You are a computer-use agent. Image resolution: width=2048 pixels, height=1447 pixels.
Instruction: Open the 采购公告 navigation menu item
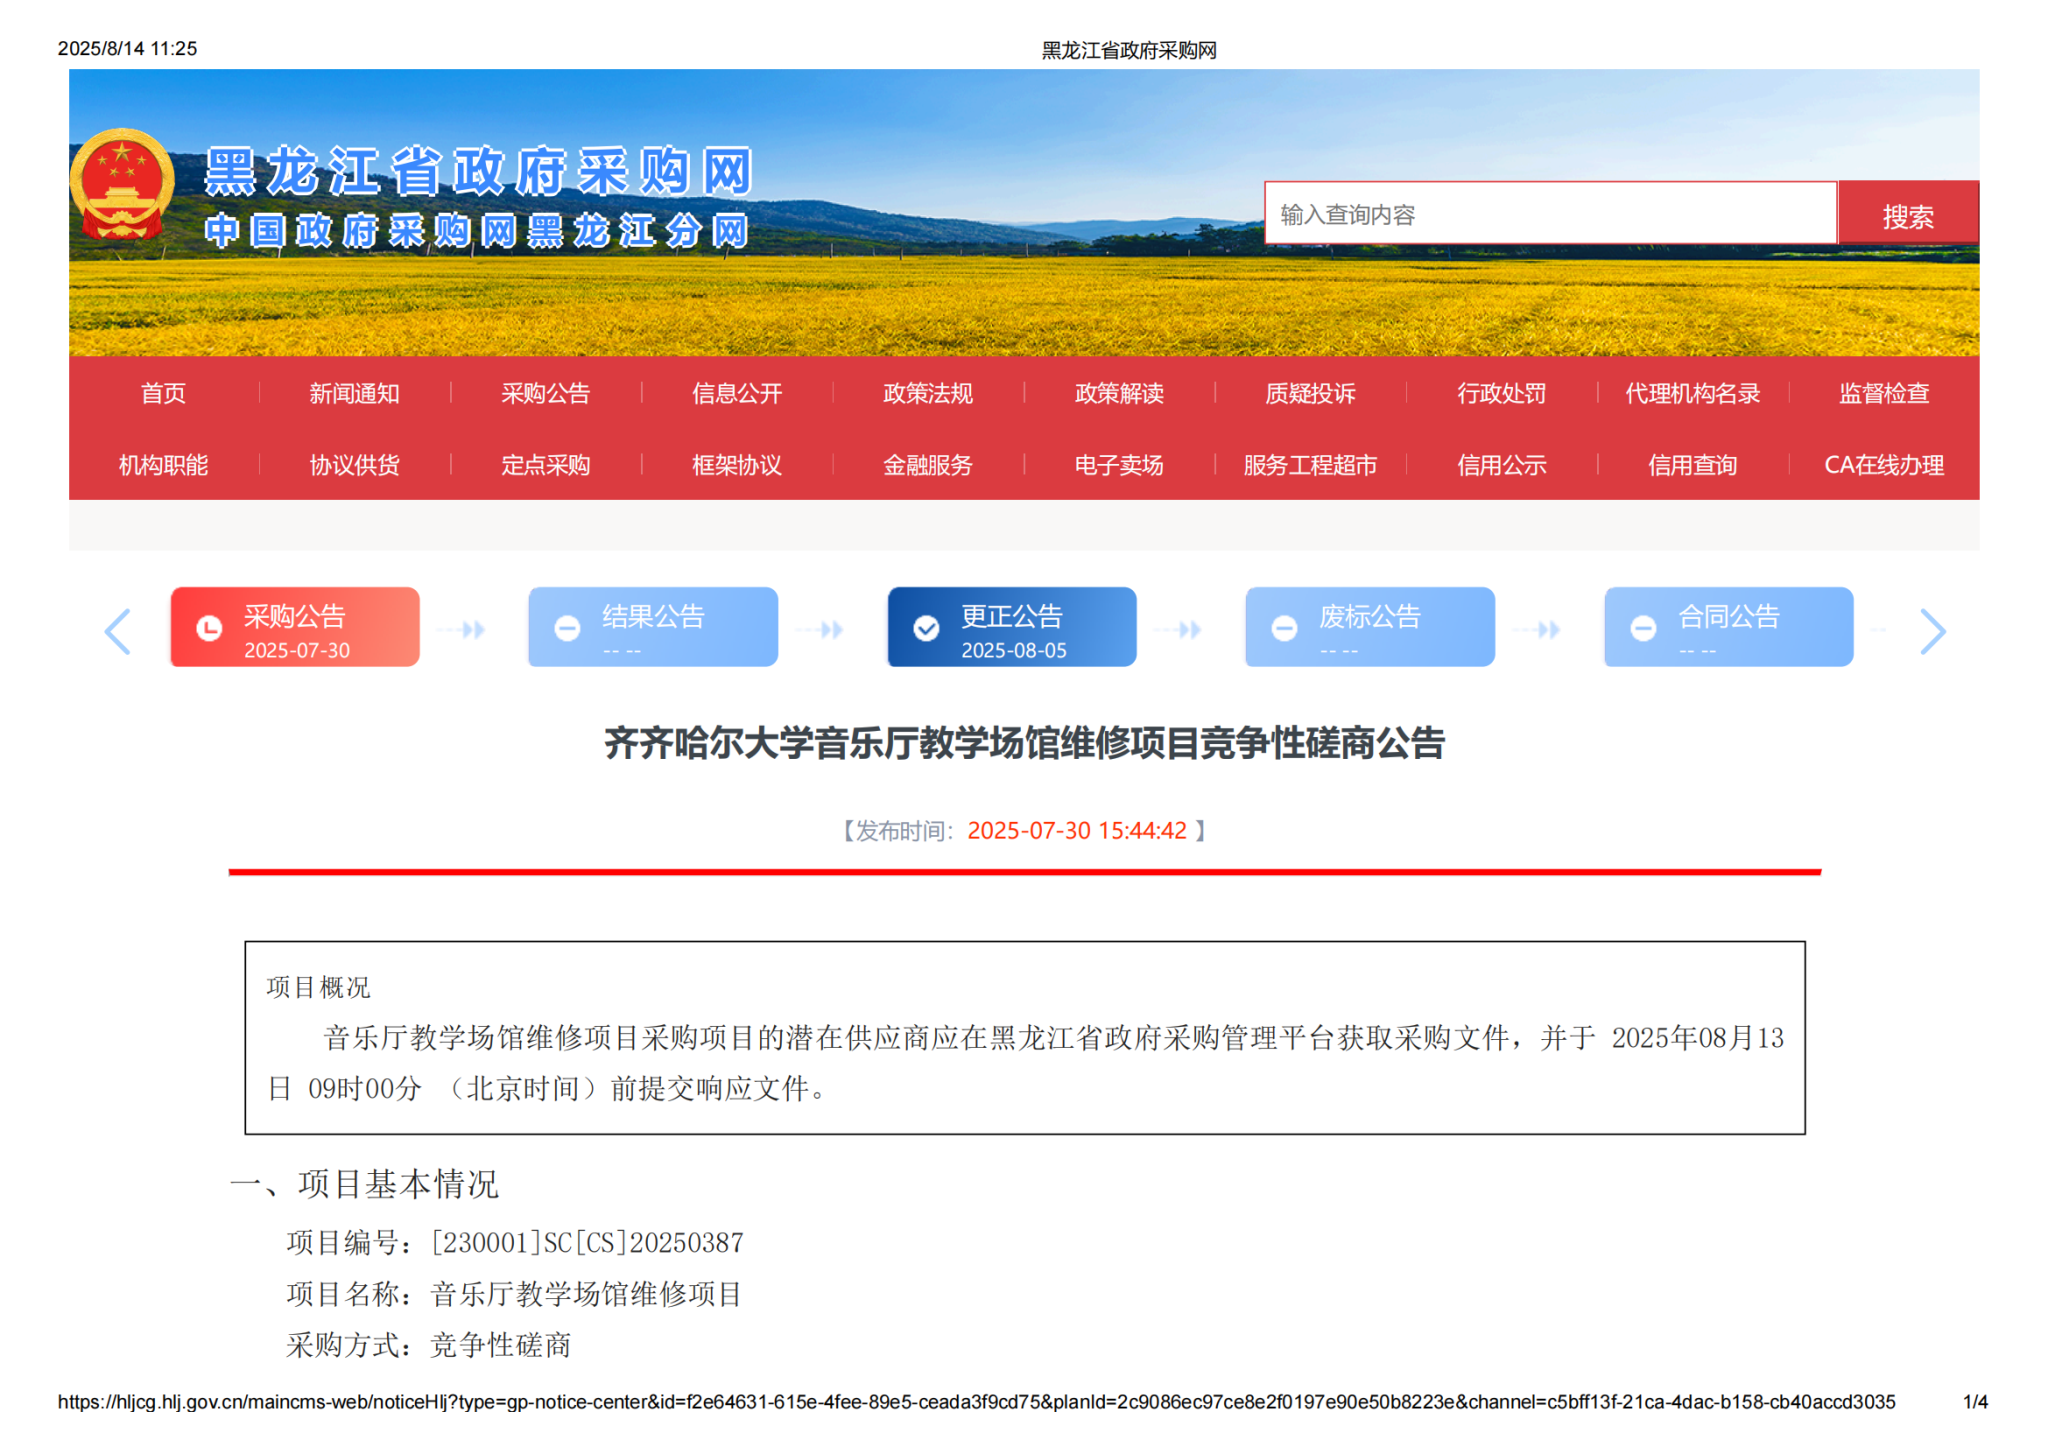click(545, 393)
